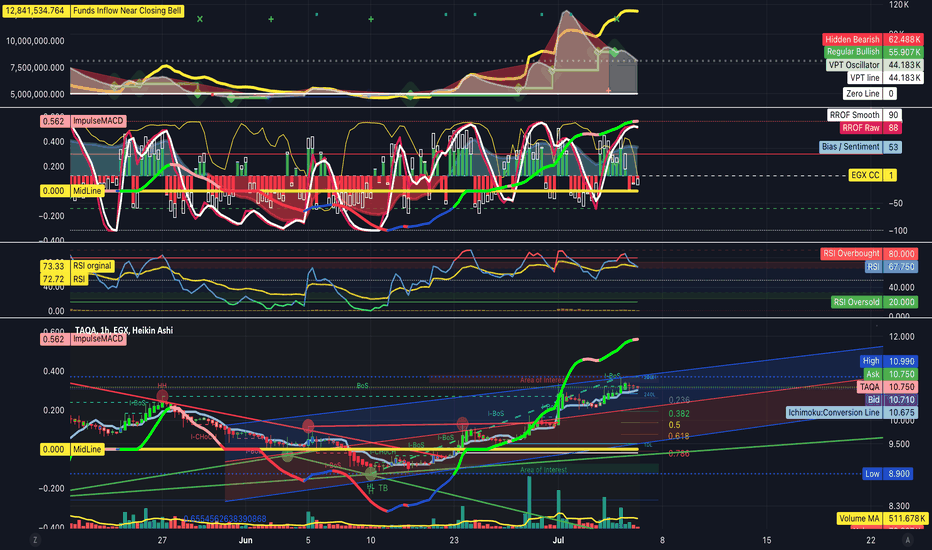Select the 0.786 Fibonacci level label
Screen dimensions: 932x550
(679, 454)
